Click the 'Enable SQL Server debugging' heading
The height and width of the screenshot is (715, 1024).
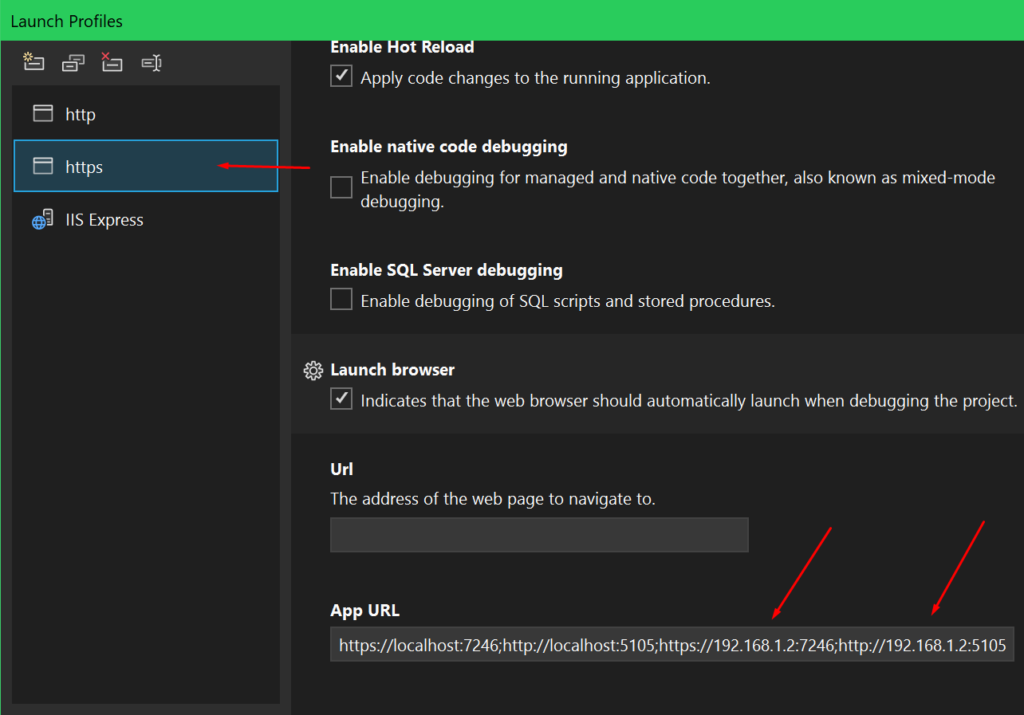(x=446, y=270)
